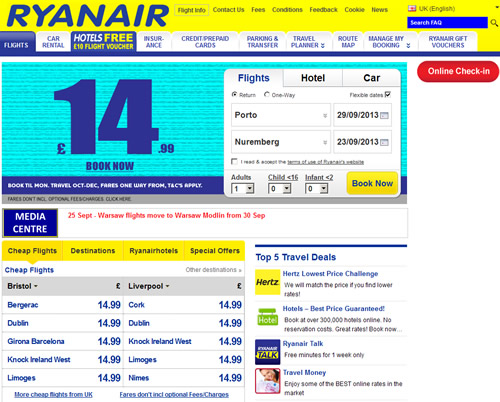Click the Warsaw Modlin news headline
Screen dimensions: 500x402
click(166, 215)
